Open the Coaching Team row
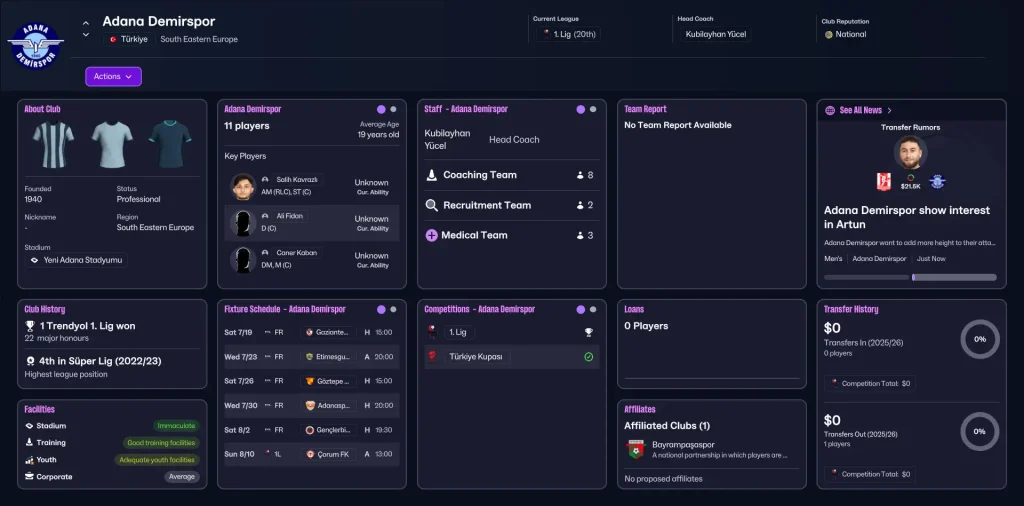This screenshot has height=506, width=1024. click(x=512, y=175)
